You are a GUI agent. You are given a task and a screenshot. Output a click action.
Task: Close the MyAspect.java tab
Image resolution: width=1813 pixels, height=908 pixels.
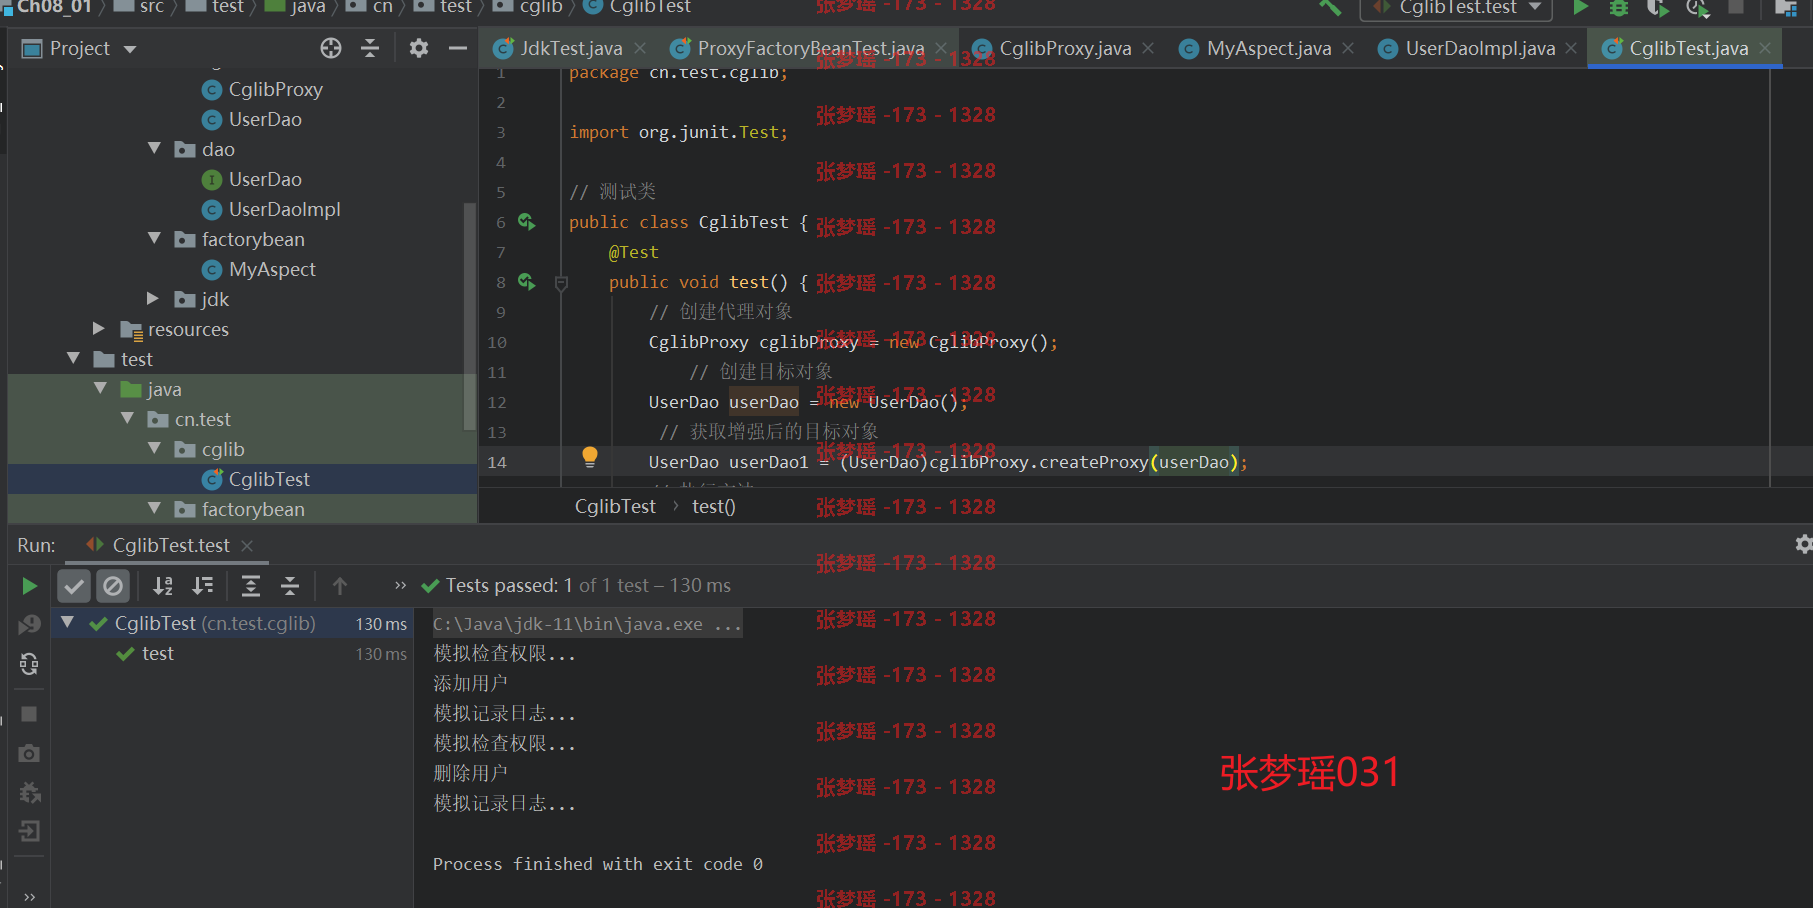point(1348,48)
